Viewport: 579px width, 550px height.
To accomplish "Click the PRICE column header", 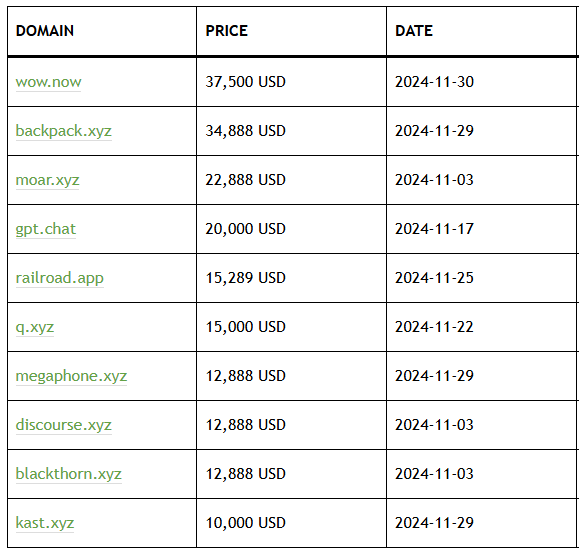I will (226, 31).
